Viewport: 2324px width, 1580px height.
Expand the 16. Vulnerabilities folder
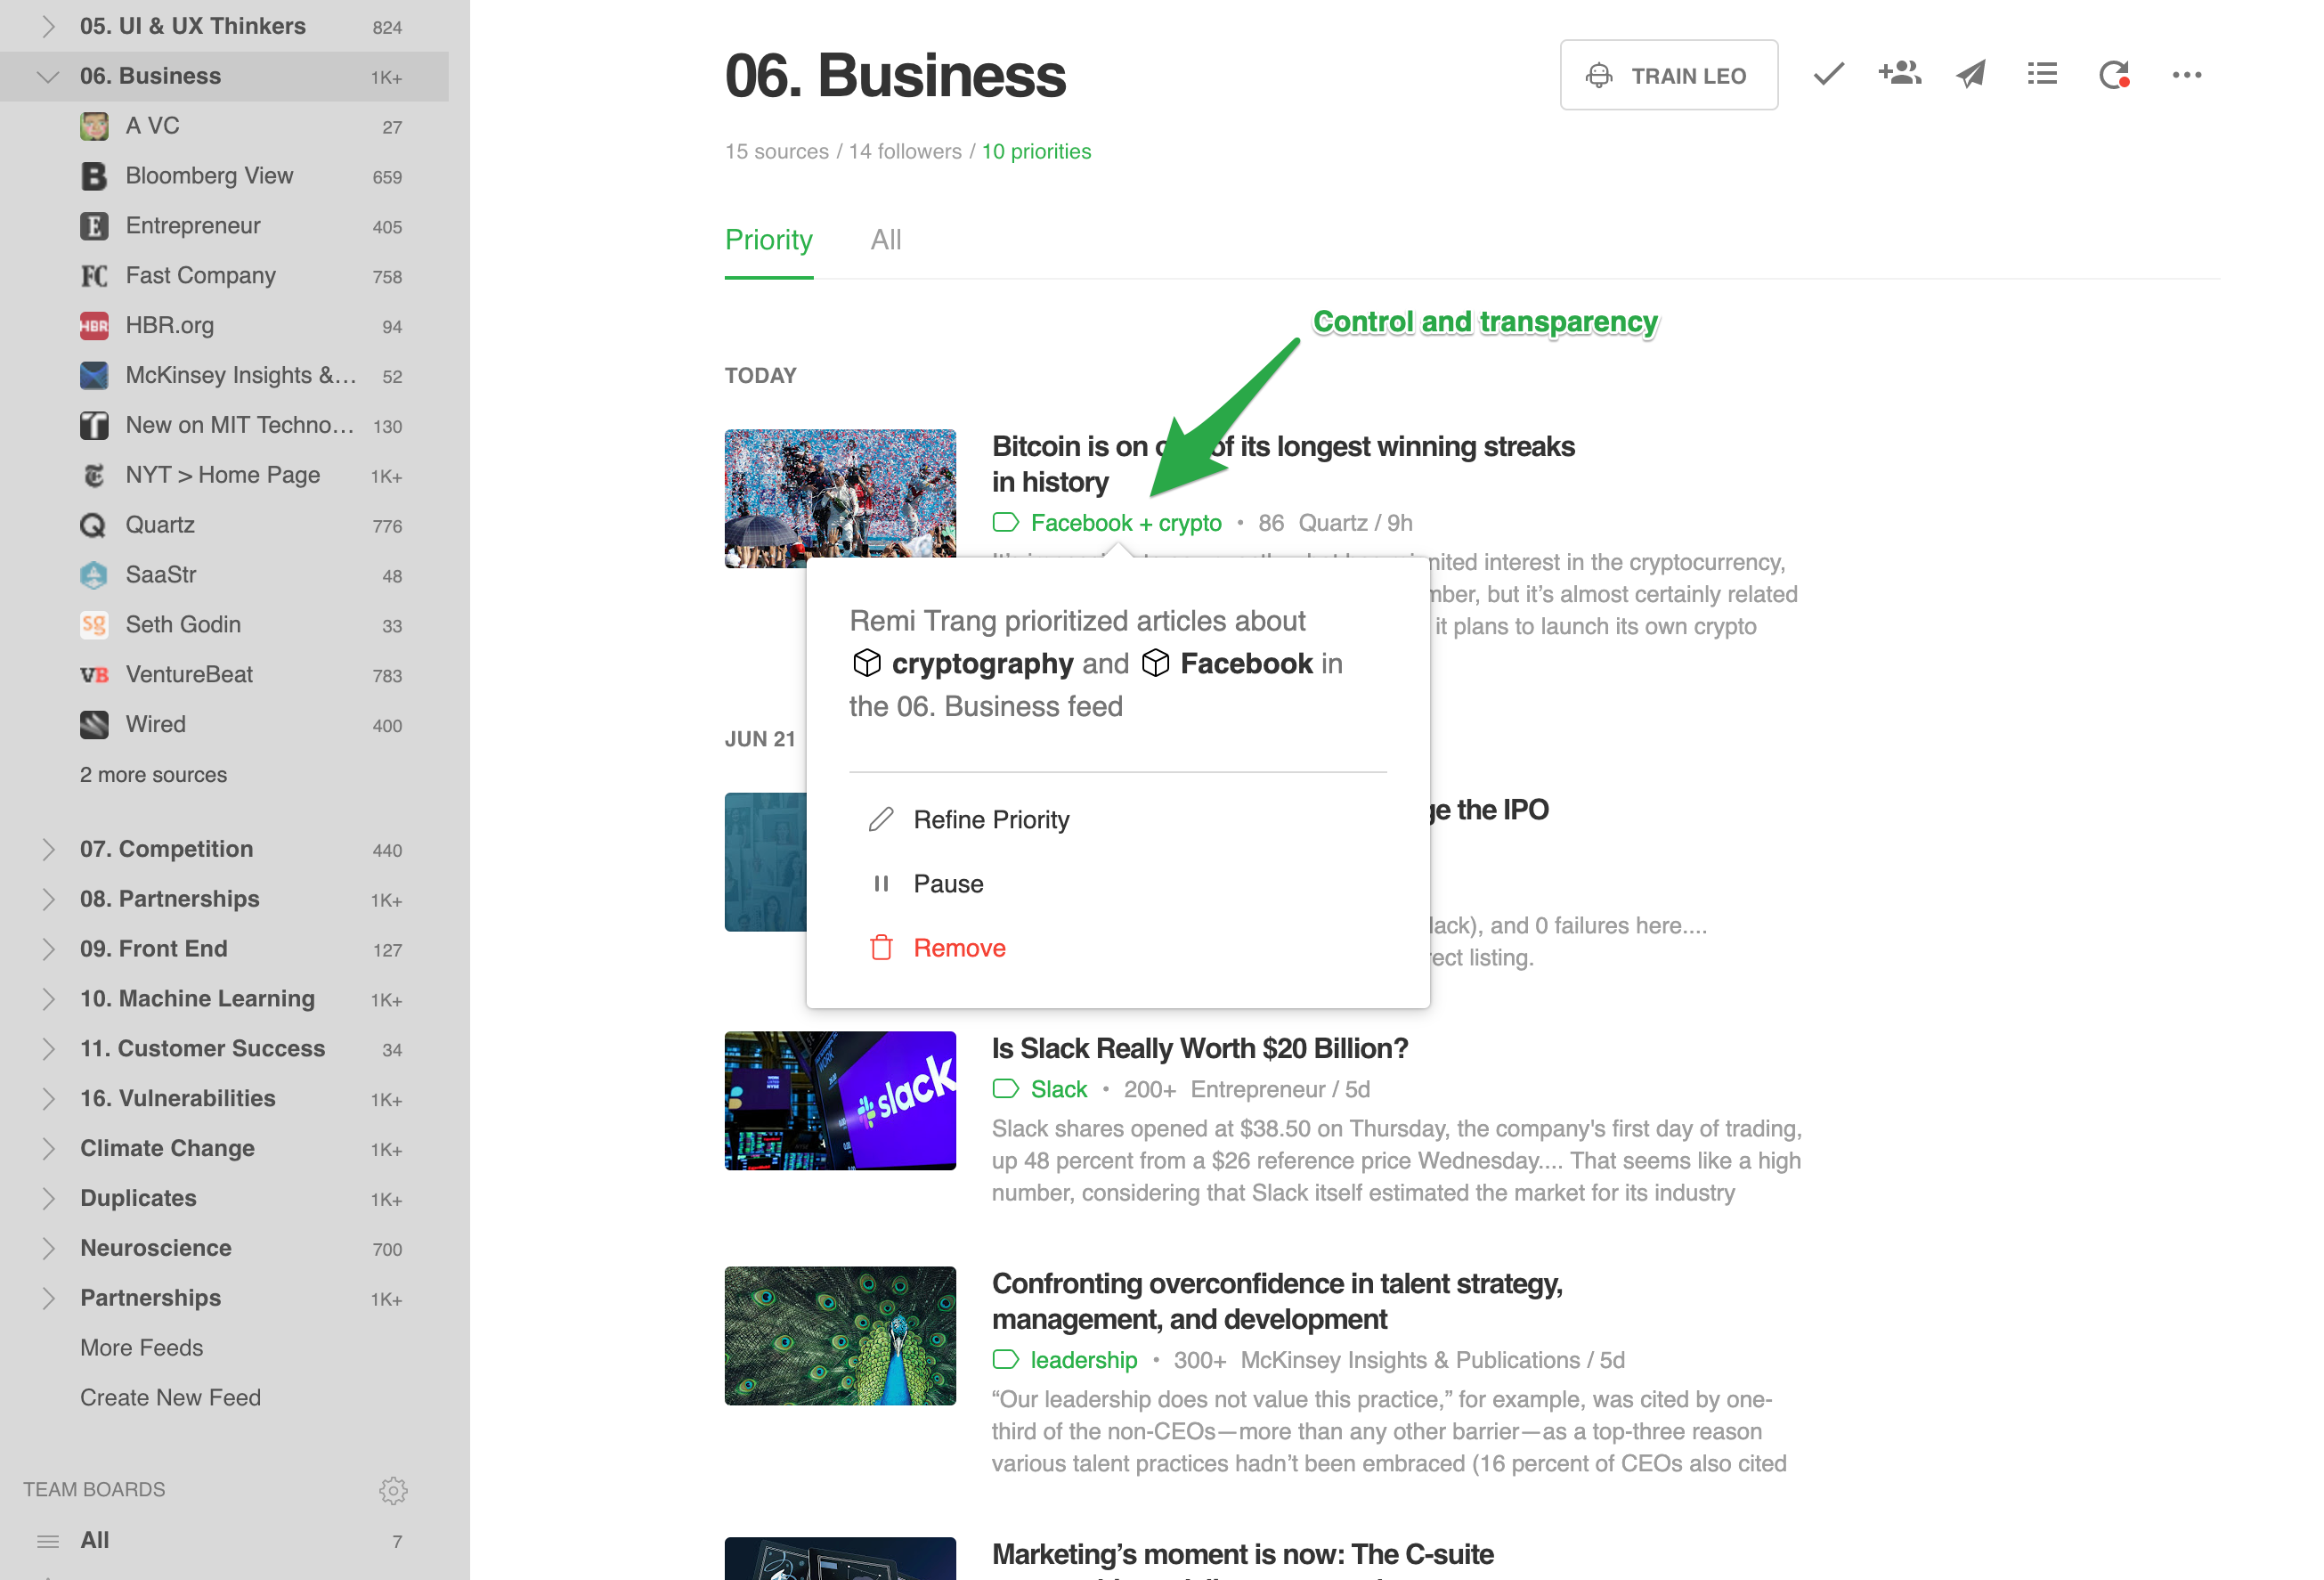pyautogui.click(x=47, y=1099)
